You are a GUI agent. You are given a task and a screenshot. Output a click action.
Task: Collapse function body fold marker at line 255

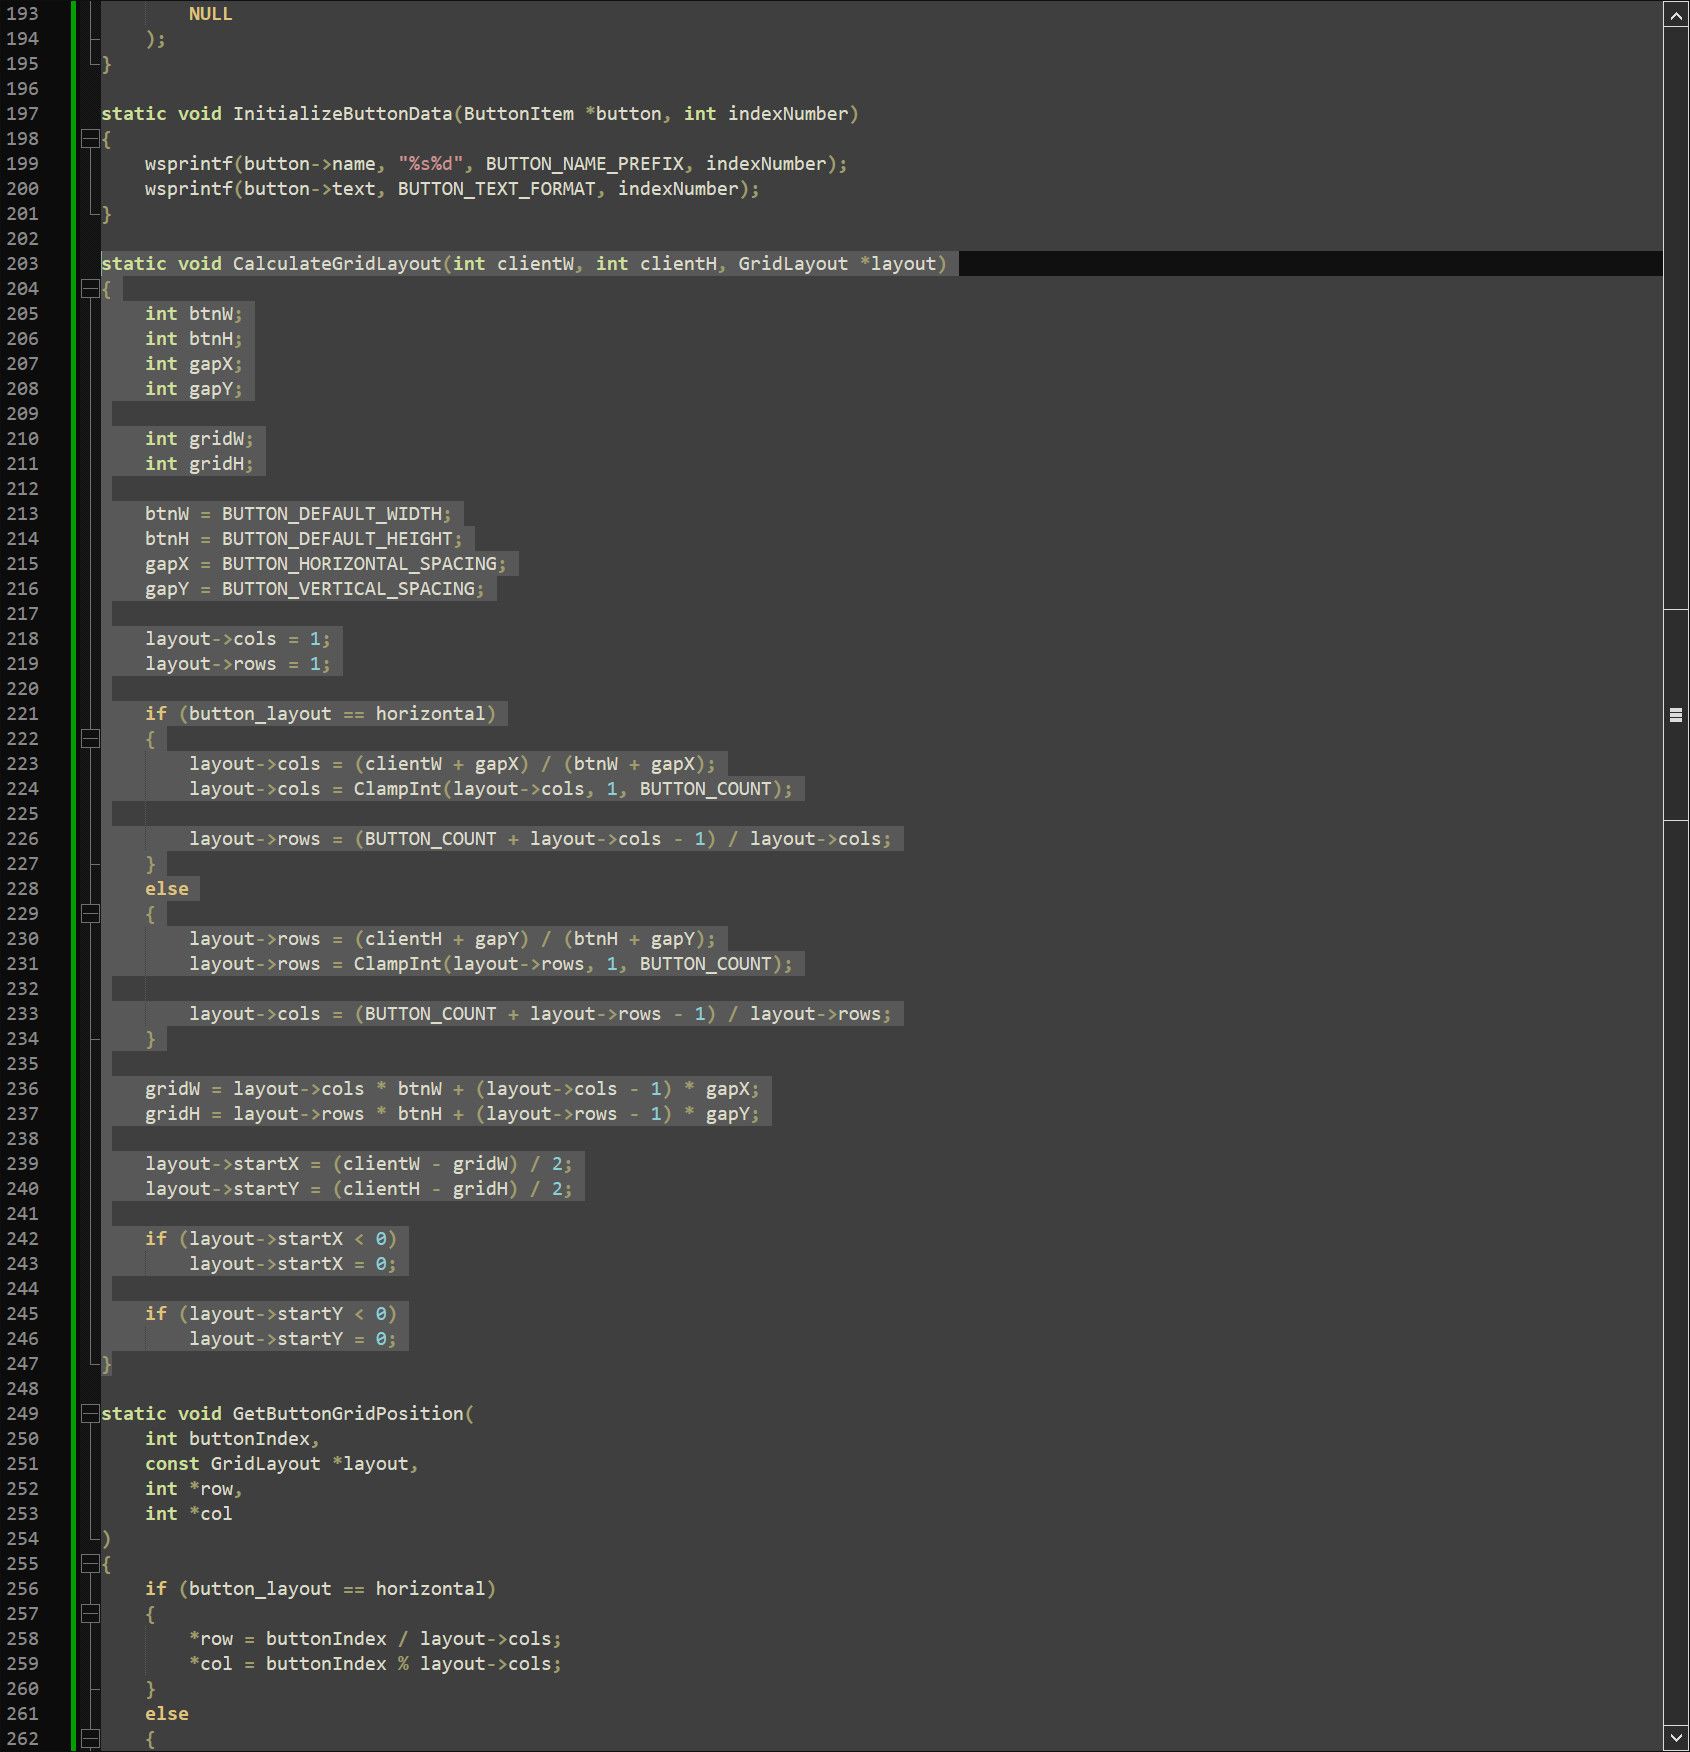tap(90, 1564)
